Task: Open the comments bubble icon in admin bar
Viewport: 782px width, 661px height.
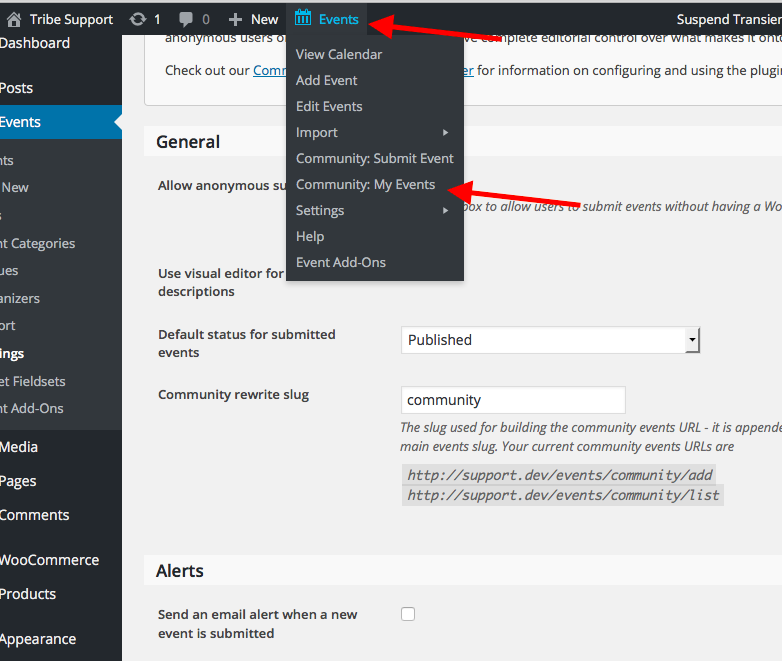Action: pos(186,19)
